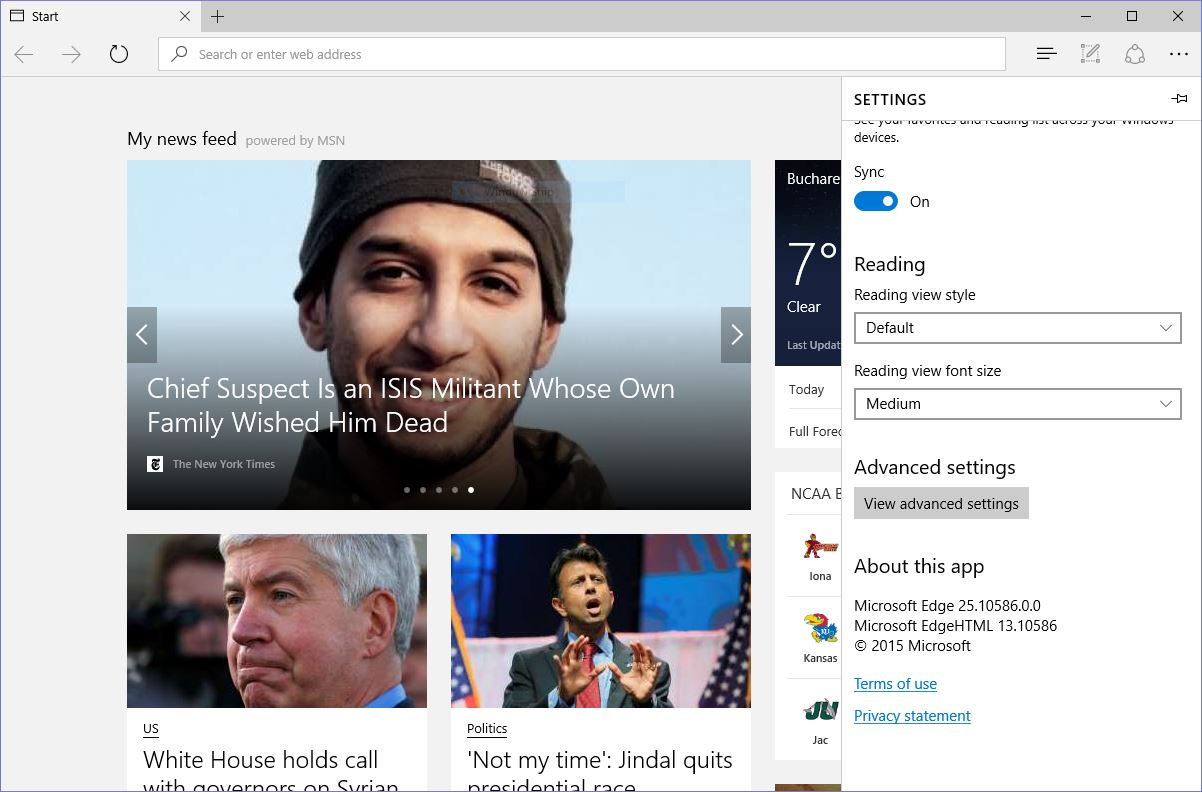The image size is (1202, 792).
Task: Click the Microsoft Edge 25.10586.0.0 version text
Action: (x=947, y=606)
